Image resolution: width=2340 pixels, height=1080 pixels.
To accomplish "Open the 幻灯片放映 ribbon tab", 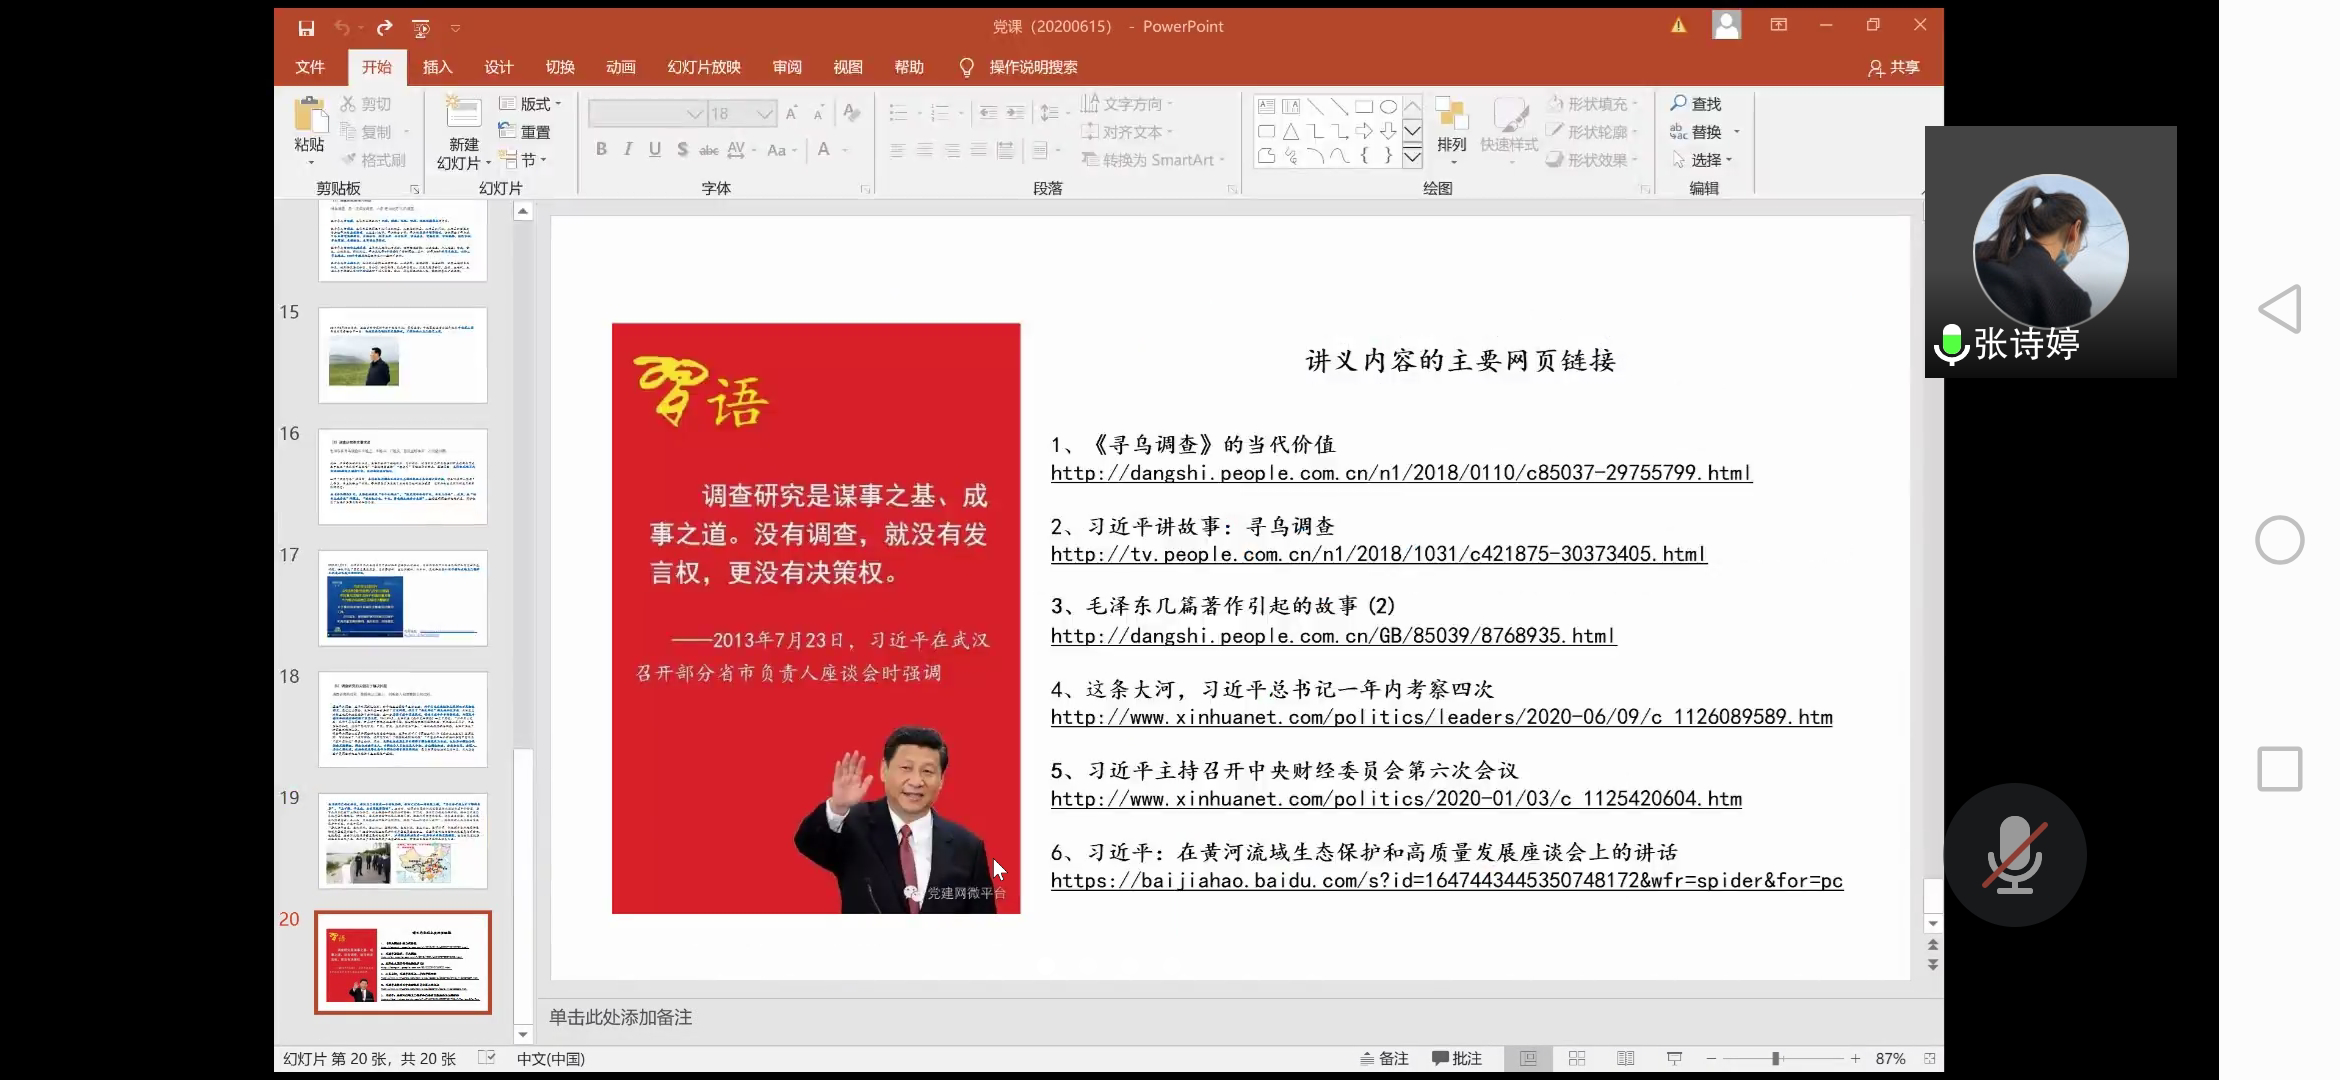I will (704, 67).
